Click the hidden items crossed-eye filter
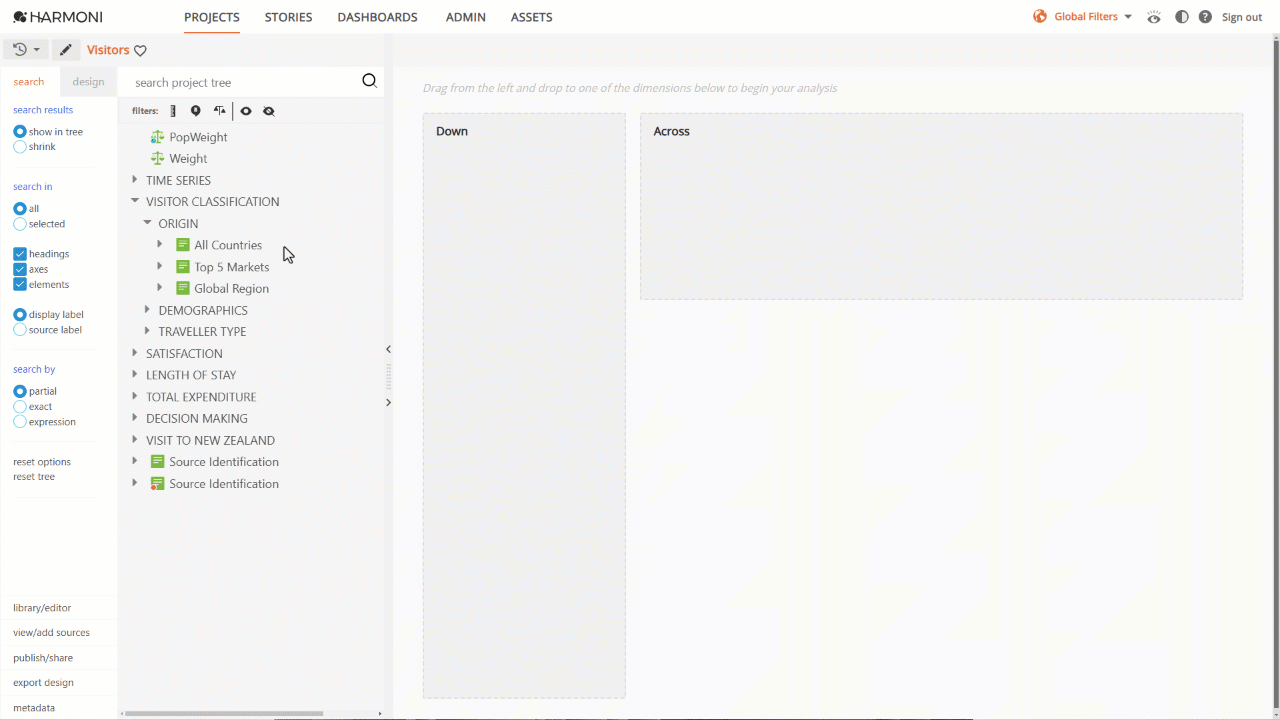 pos(268,111)
